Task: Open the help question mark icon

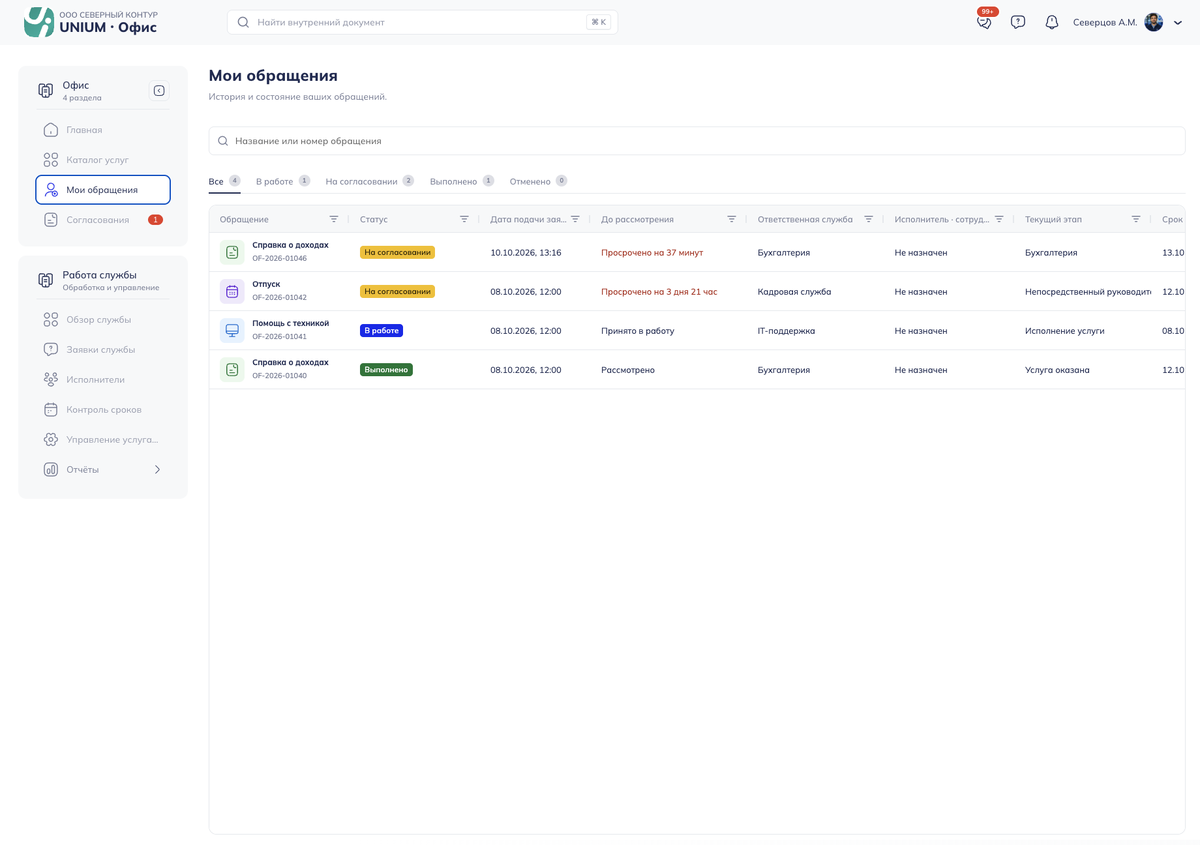Action: click(1018, 22)
